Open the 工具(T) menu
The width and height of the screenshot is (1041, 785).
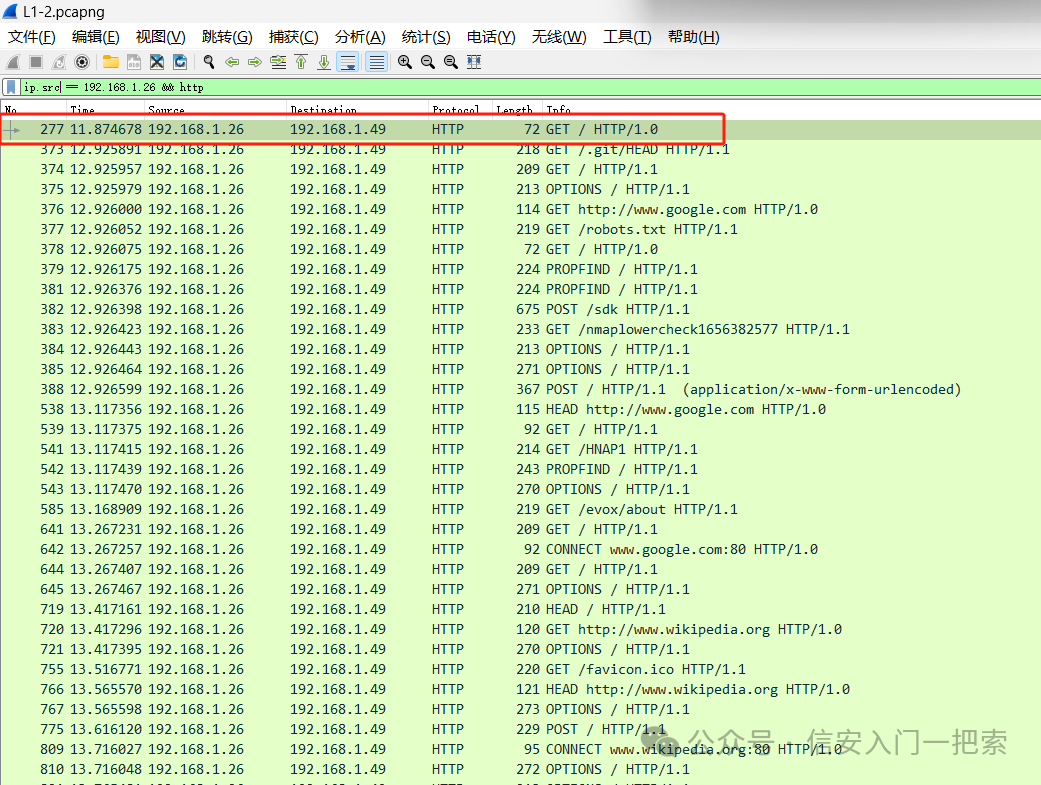coord(627,37)
